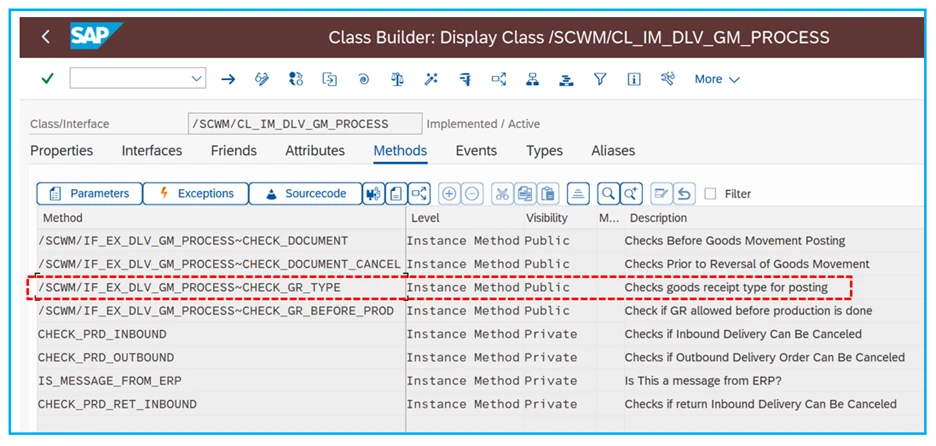
Task: Click the Sourcecode button
Action: tap(305, 193)
